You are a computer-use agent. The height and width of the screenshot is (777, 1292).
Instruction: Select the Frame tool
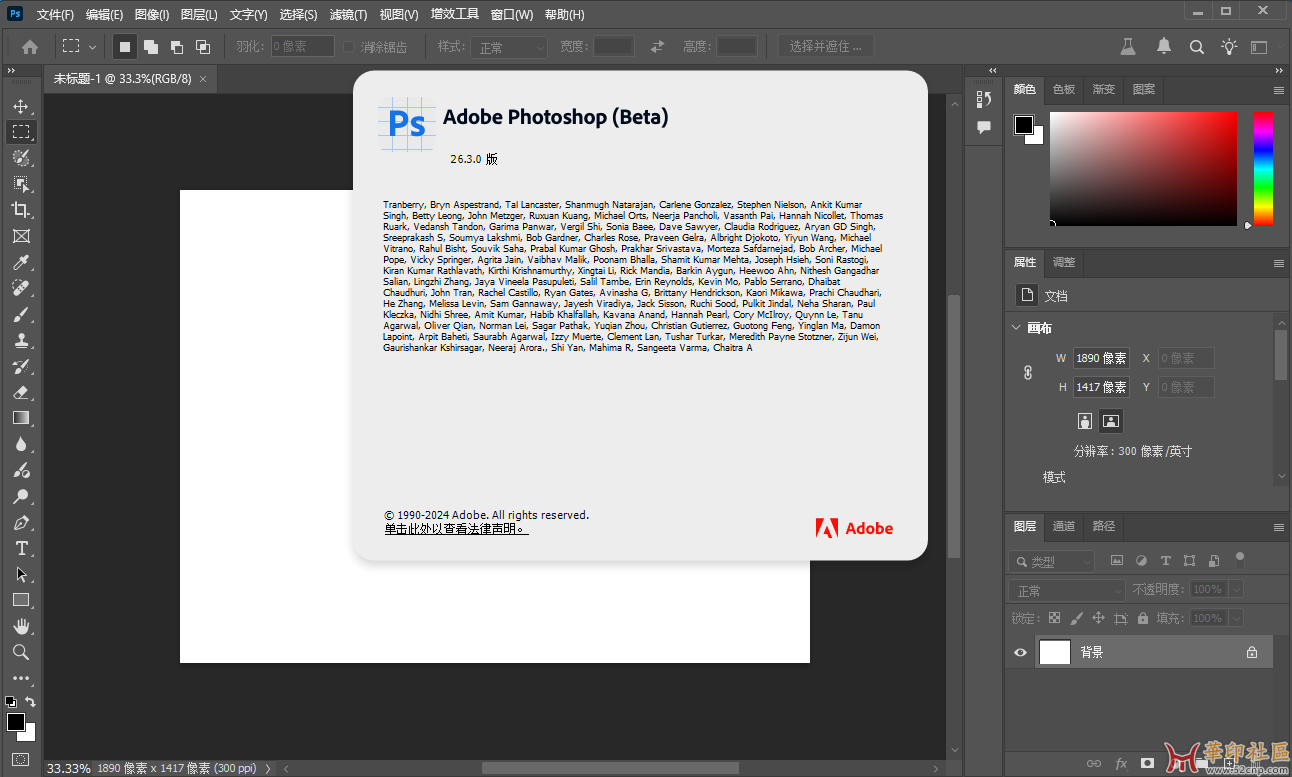point(21,236)
